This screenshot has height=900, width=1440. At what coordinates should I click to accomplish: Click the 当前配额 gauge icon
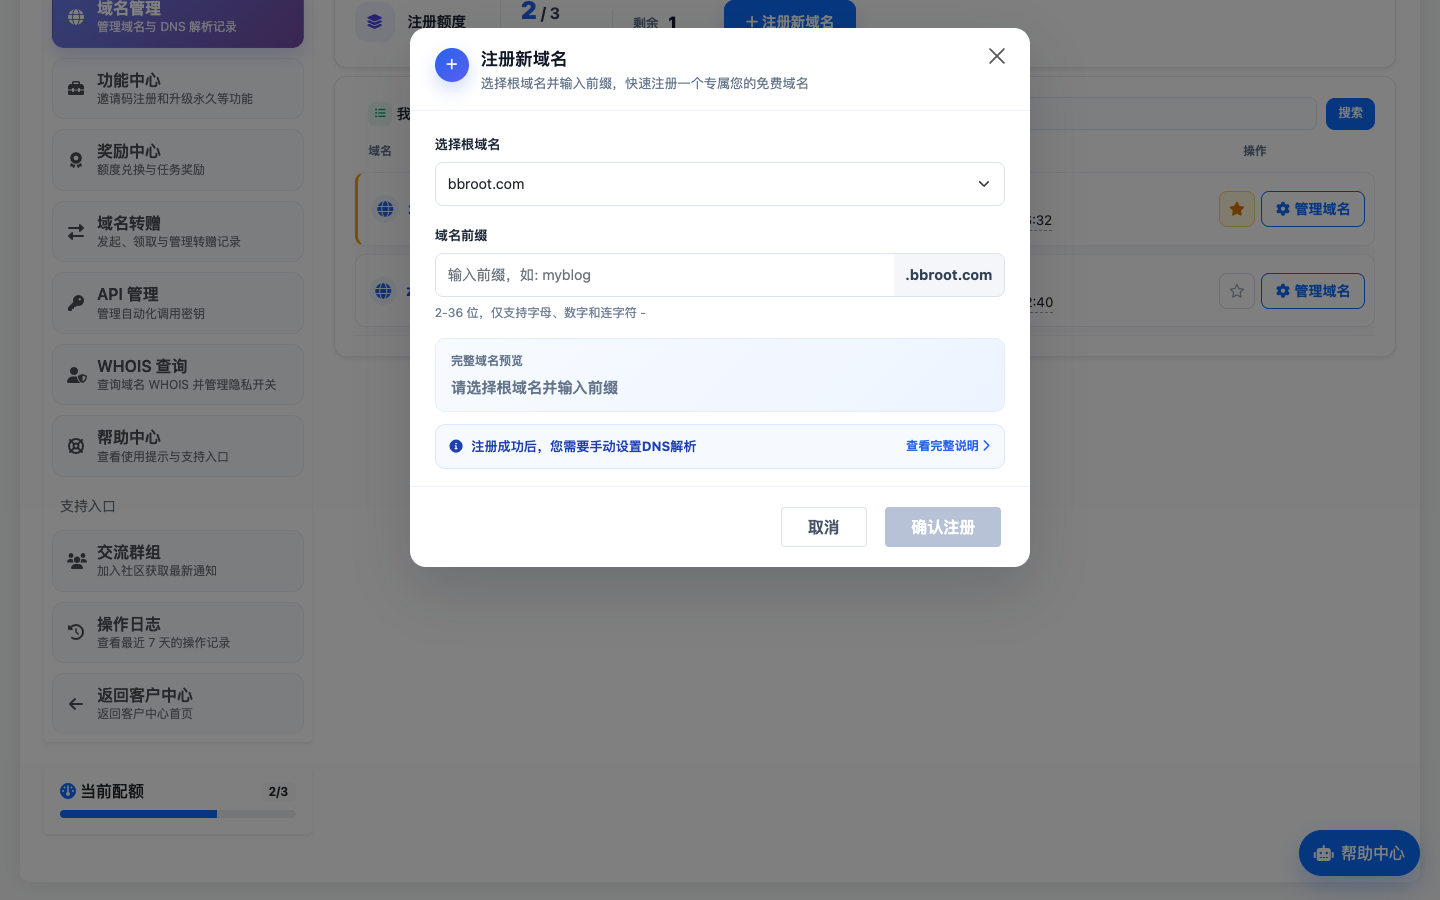tap(68, 791)
